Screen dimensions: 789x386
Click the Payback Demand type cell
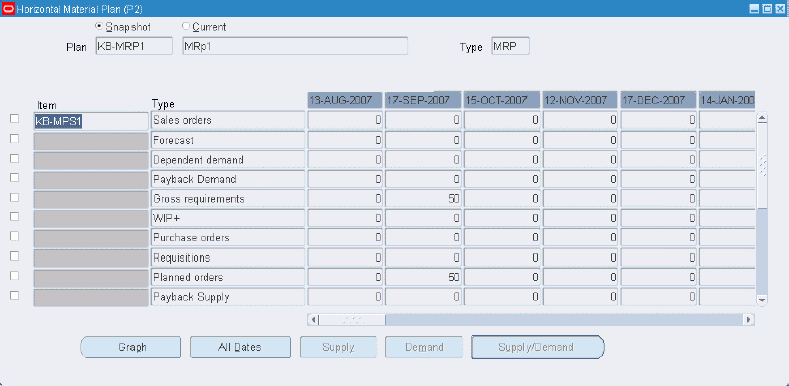(228, 179)
